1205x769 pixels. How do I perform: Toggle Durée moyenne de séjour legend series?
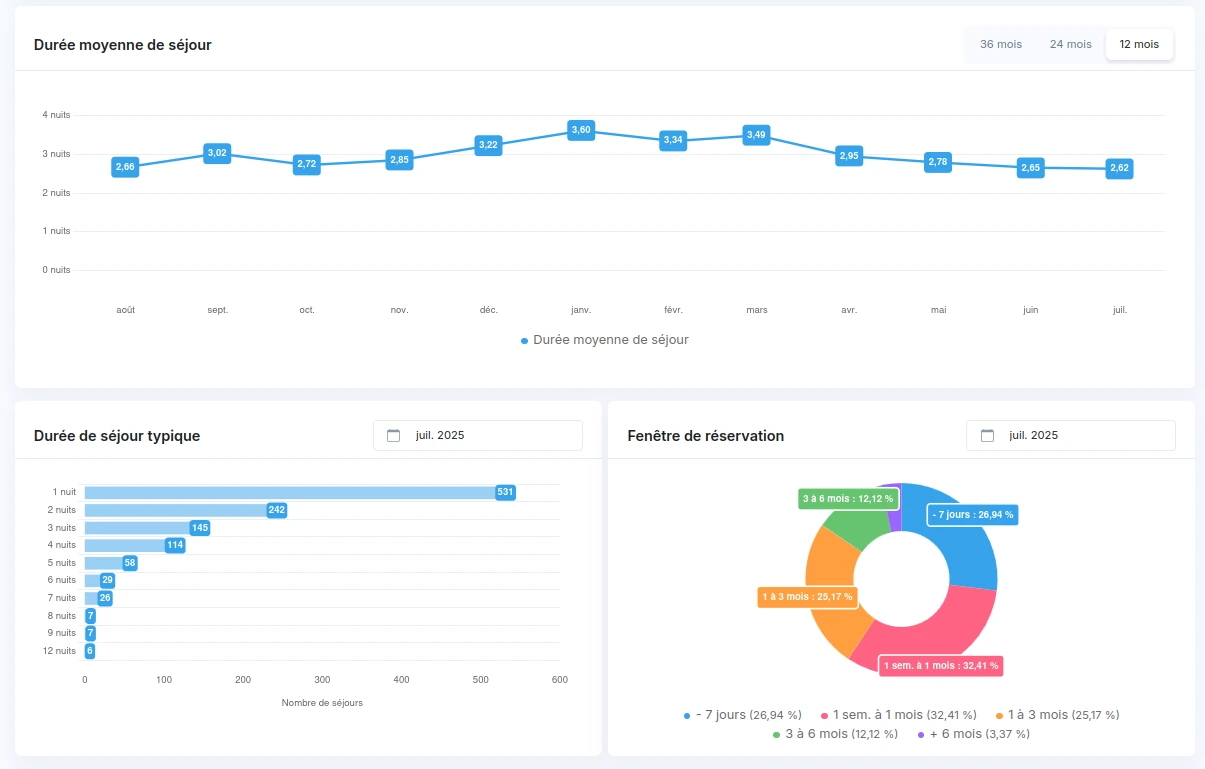click(x=604, y=340)
